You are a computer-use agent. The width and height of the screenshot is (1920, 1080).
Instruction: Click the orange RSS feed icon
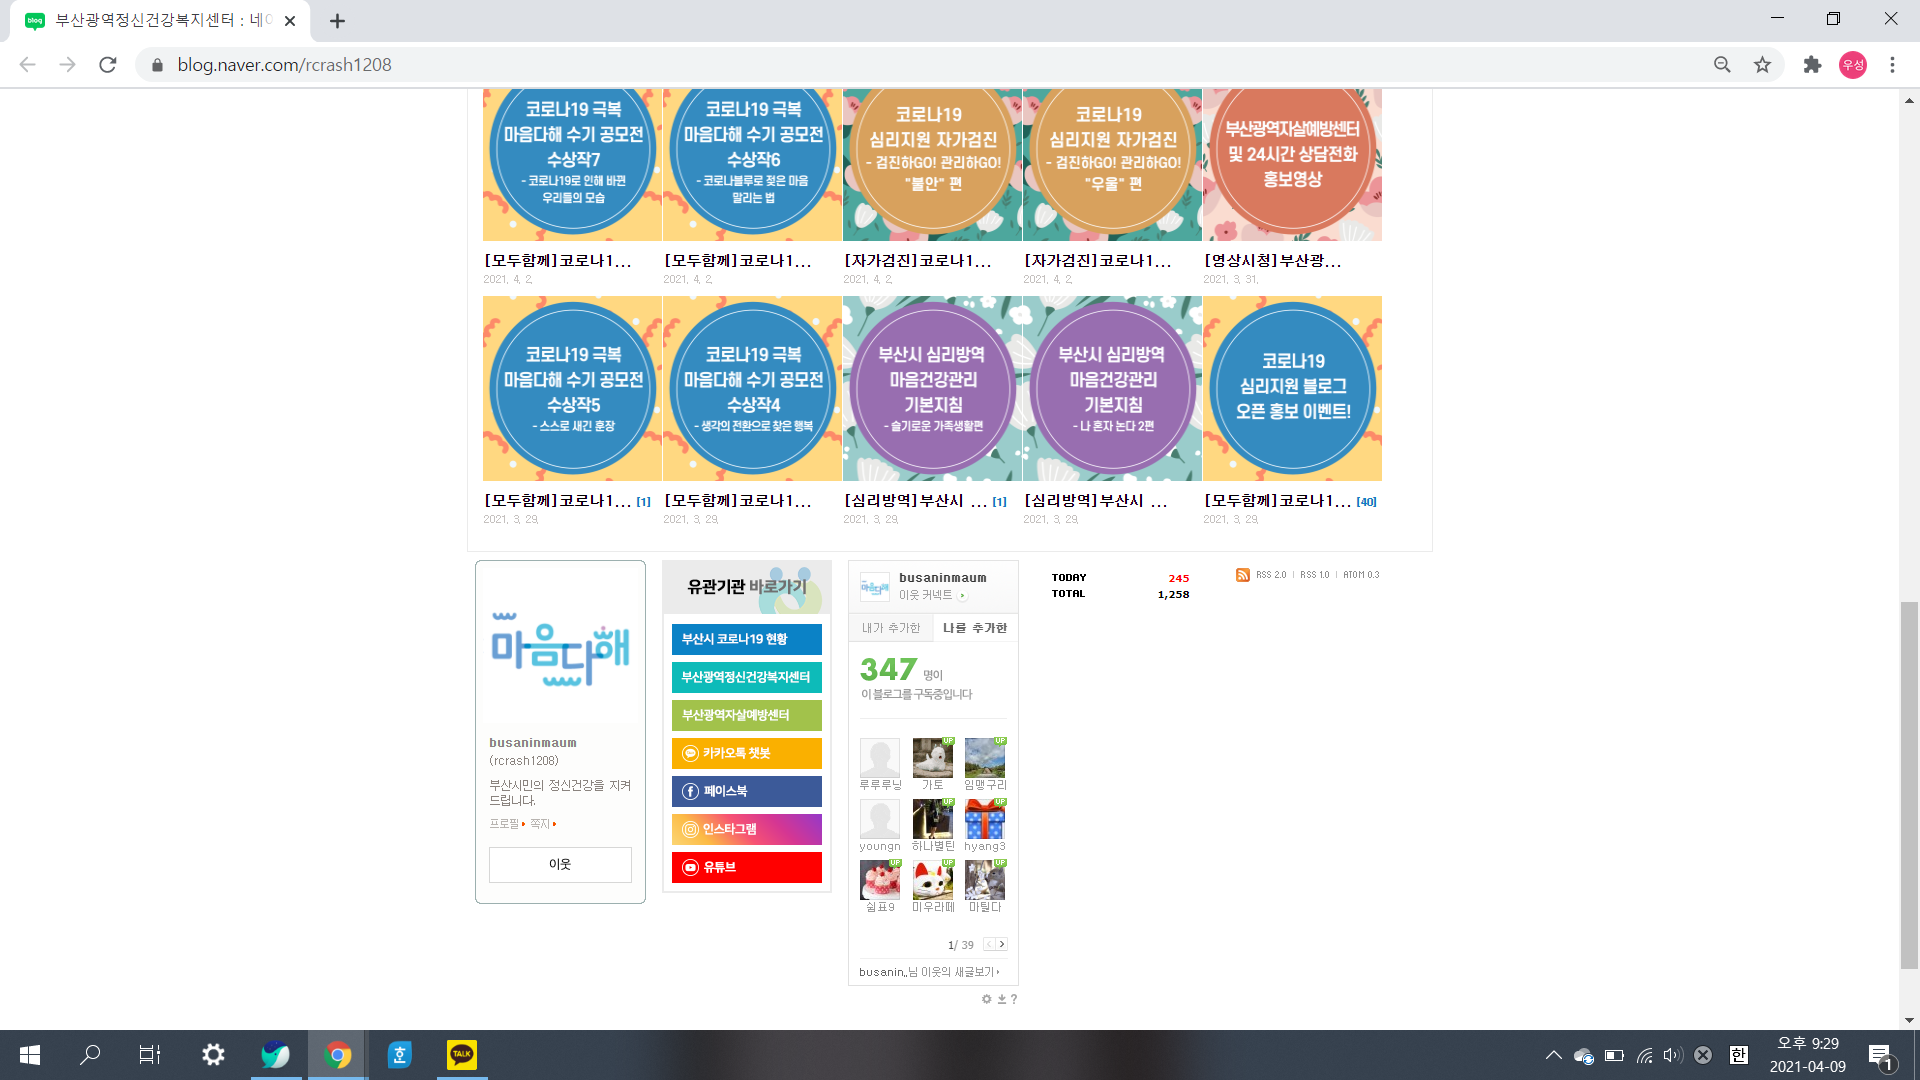[1242, 575]
